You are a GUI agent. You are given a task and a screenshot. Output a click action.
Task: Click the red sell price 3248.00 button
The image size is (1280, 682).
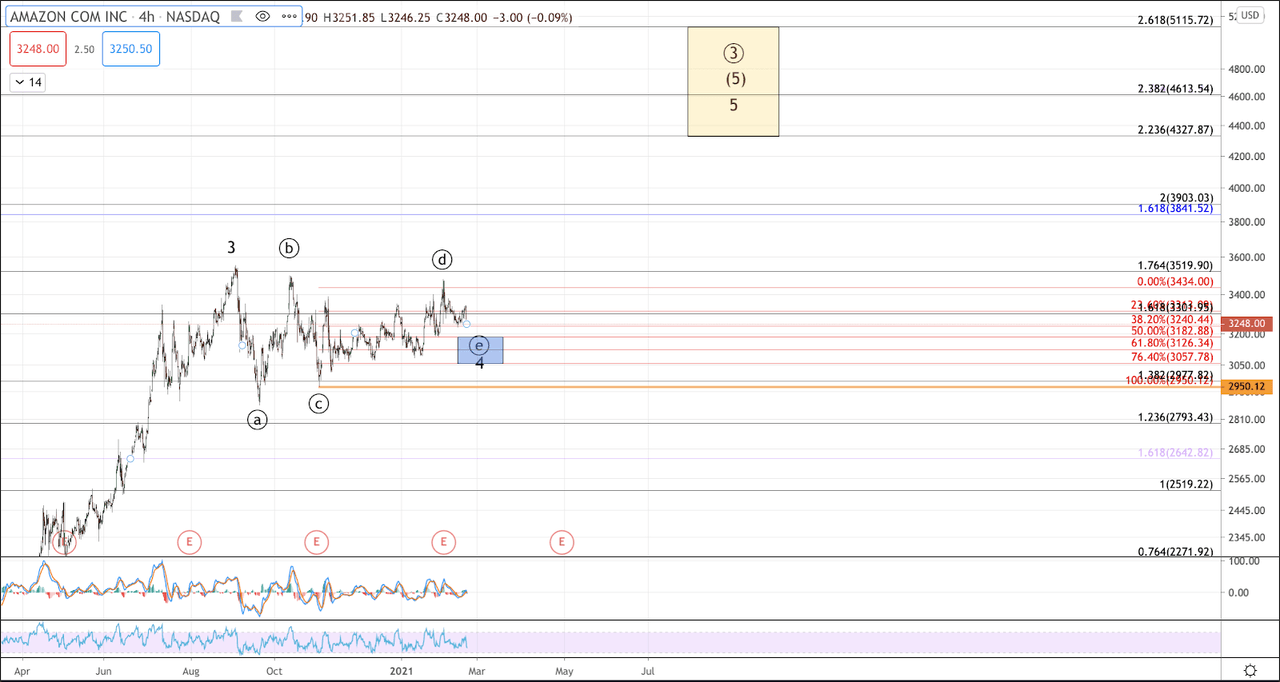pos(38,49)
